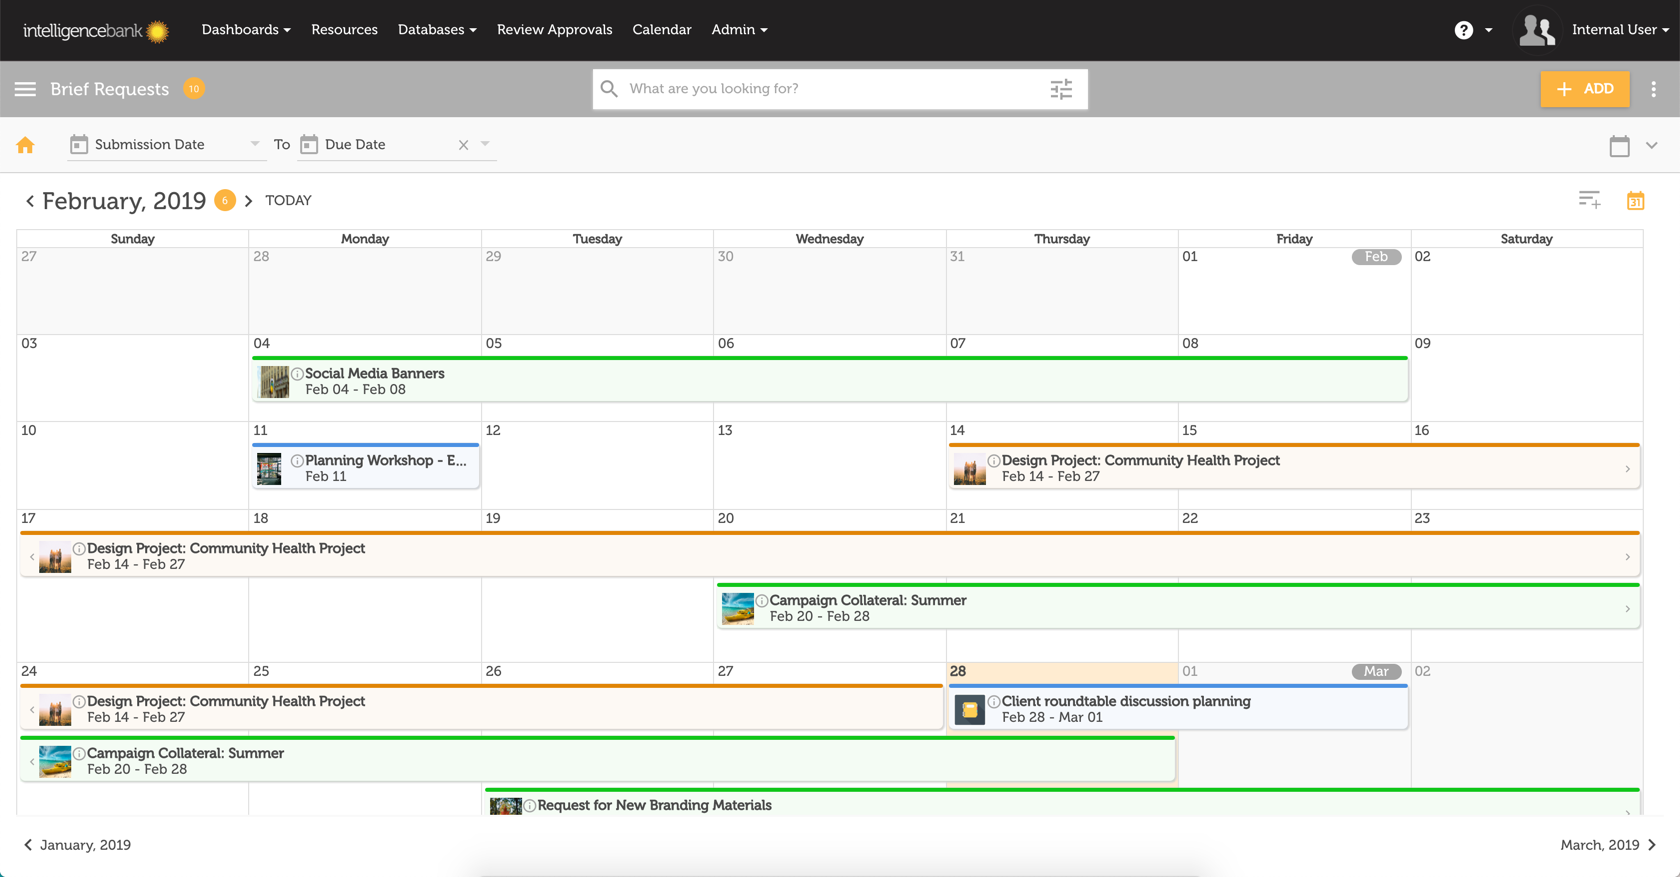
Task: Jump to TODAY in calendar
Action: (x=288, y=201)
